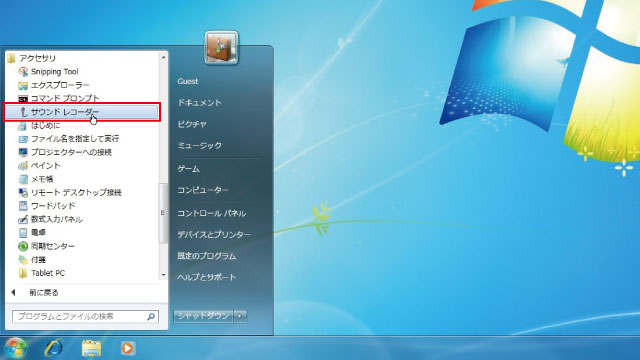This screenshot has width=640, height=360.
Task: Click the サウンド レコーダー microphone icon
Action: 23,112
